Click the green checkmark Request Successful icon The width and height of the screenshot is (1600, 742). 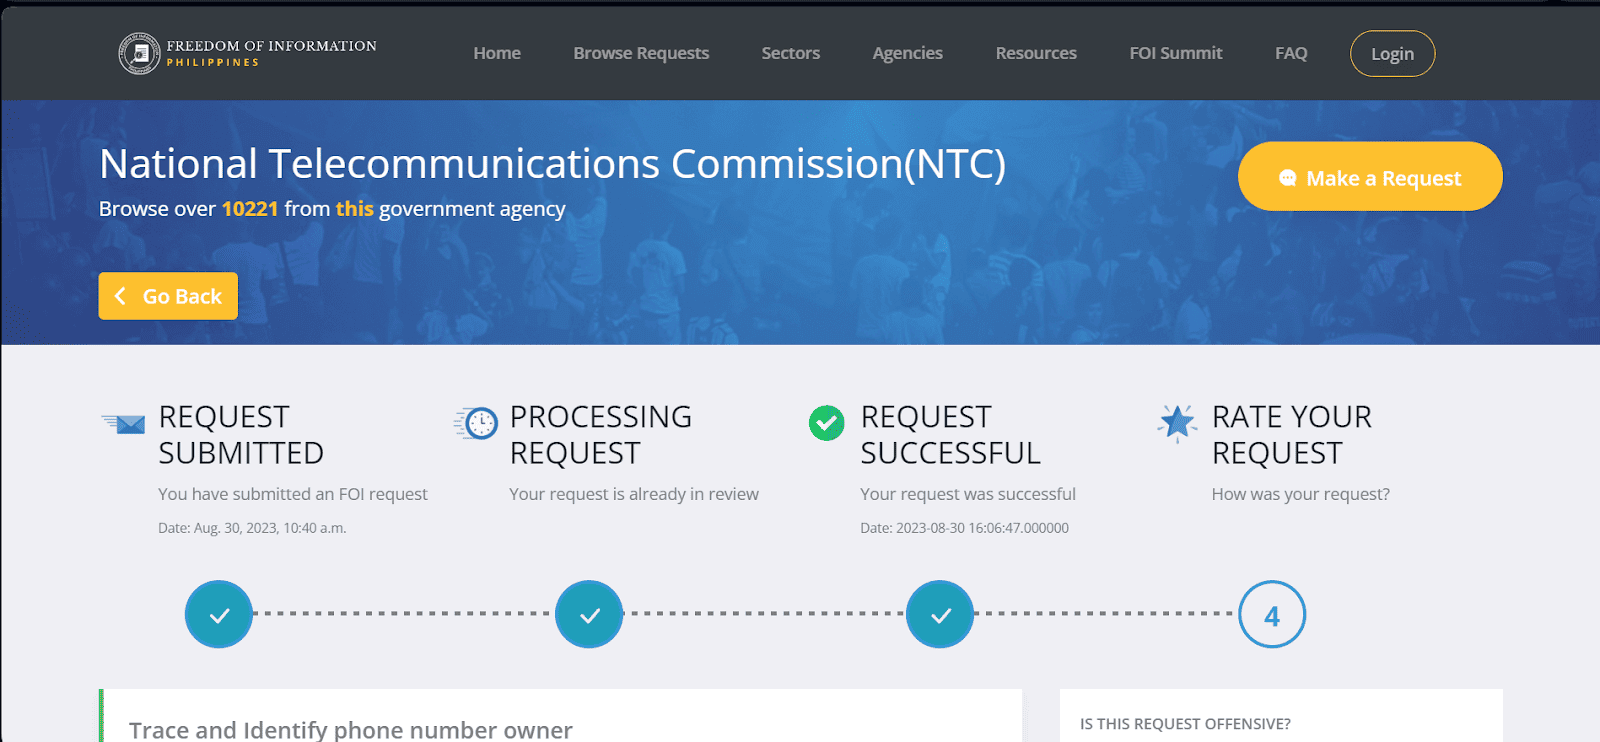(x=826, y=423)
